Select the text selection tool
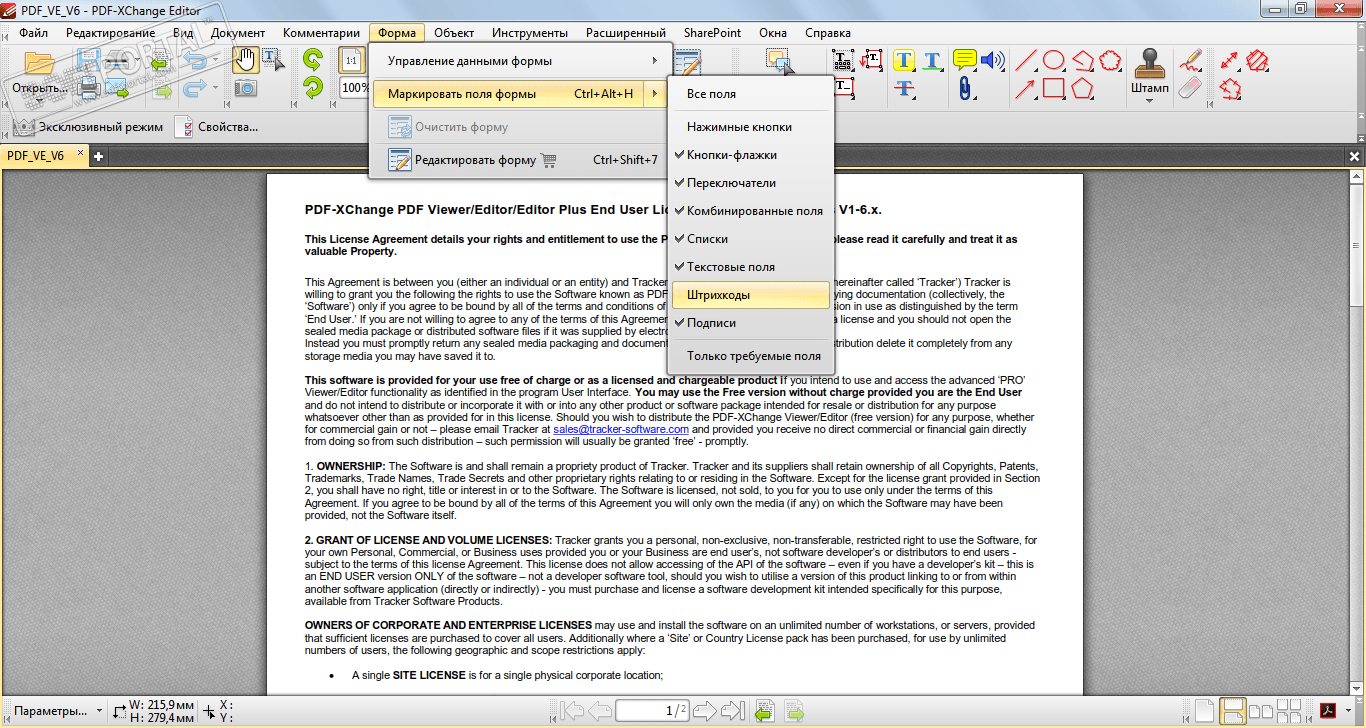 click(x=273, y=60)
